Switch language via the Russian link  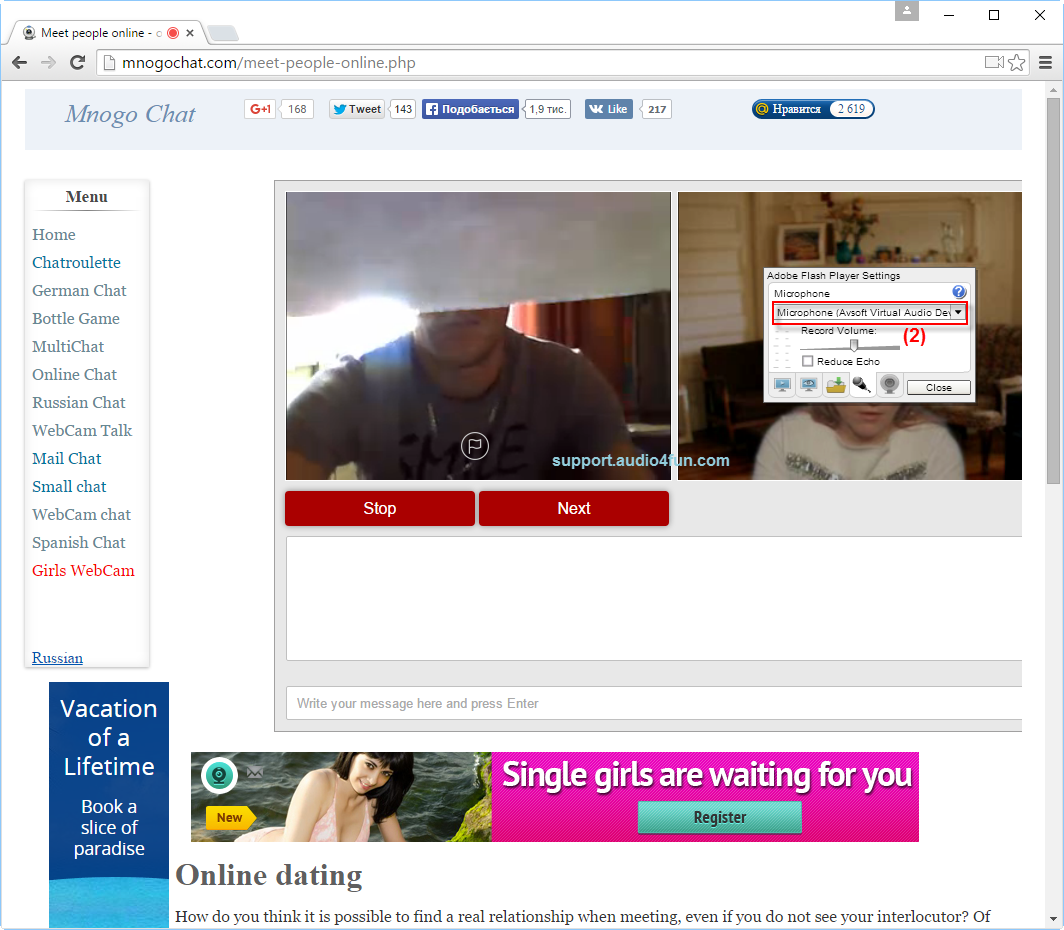(x=57, y=658)
